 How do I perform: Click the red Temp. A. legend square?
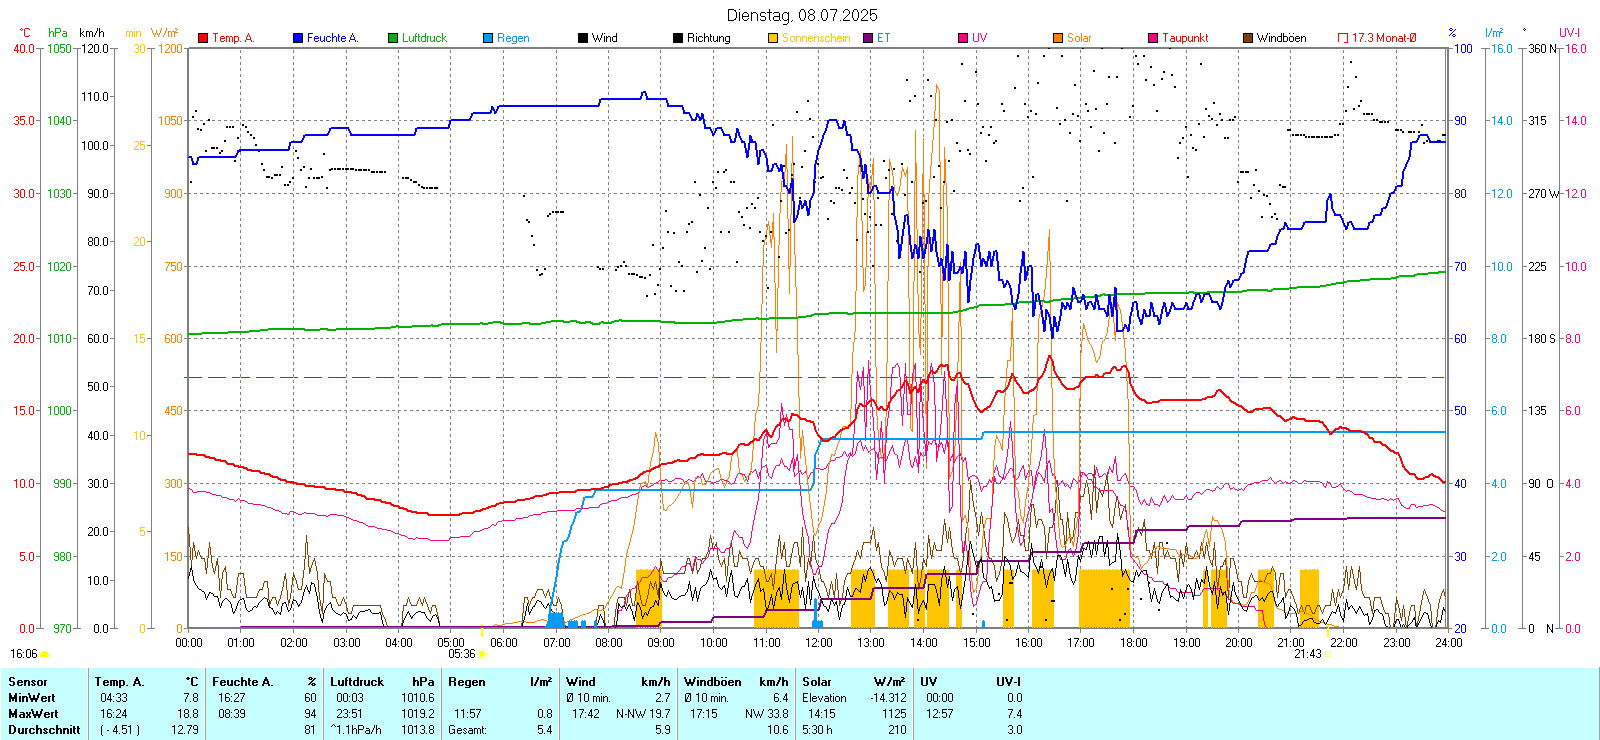pos(203,38)
